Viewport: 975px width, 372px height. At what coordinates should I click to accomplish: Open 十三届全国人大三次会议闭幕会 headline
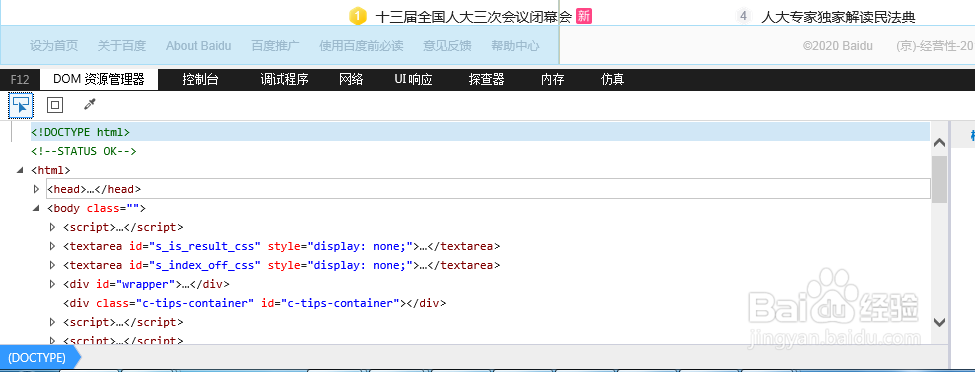473,17
